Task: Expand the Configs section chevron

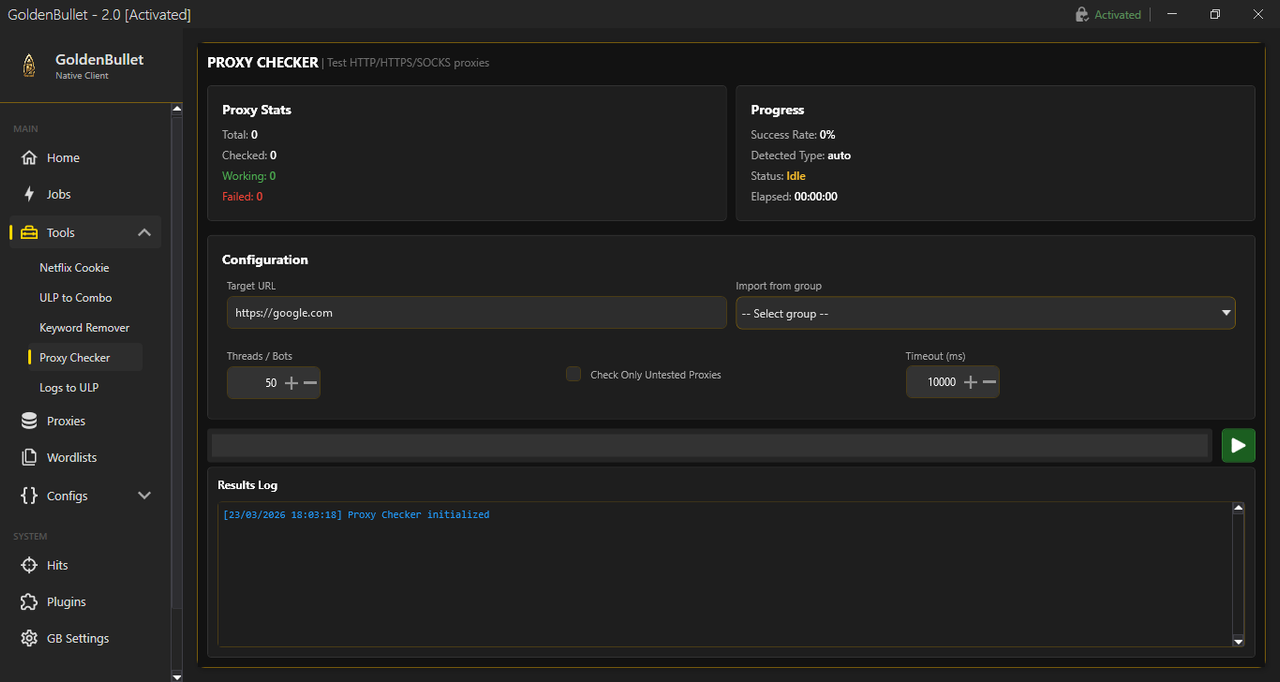Action: pos(144,495)
